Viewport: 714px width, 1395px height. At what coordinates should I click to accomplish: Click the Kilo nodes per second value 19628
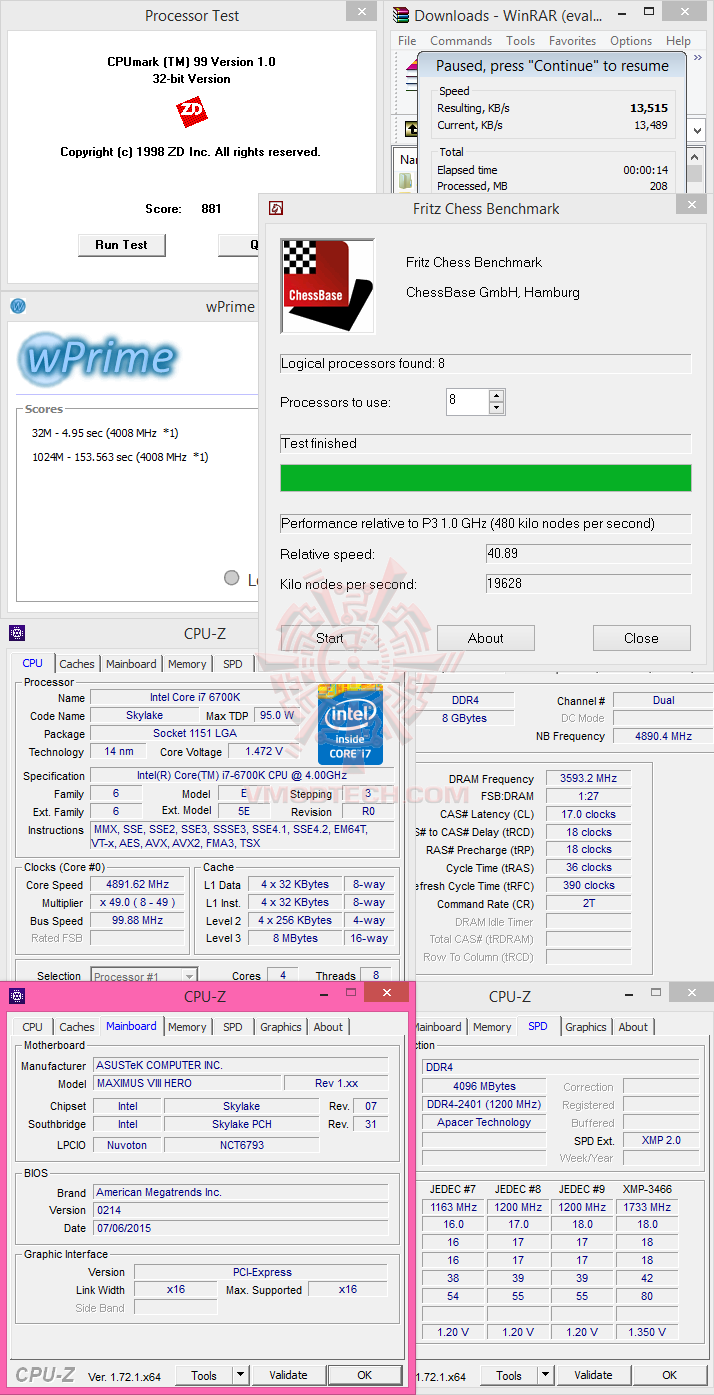click(588, 584)
